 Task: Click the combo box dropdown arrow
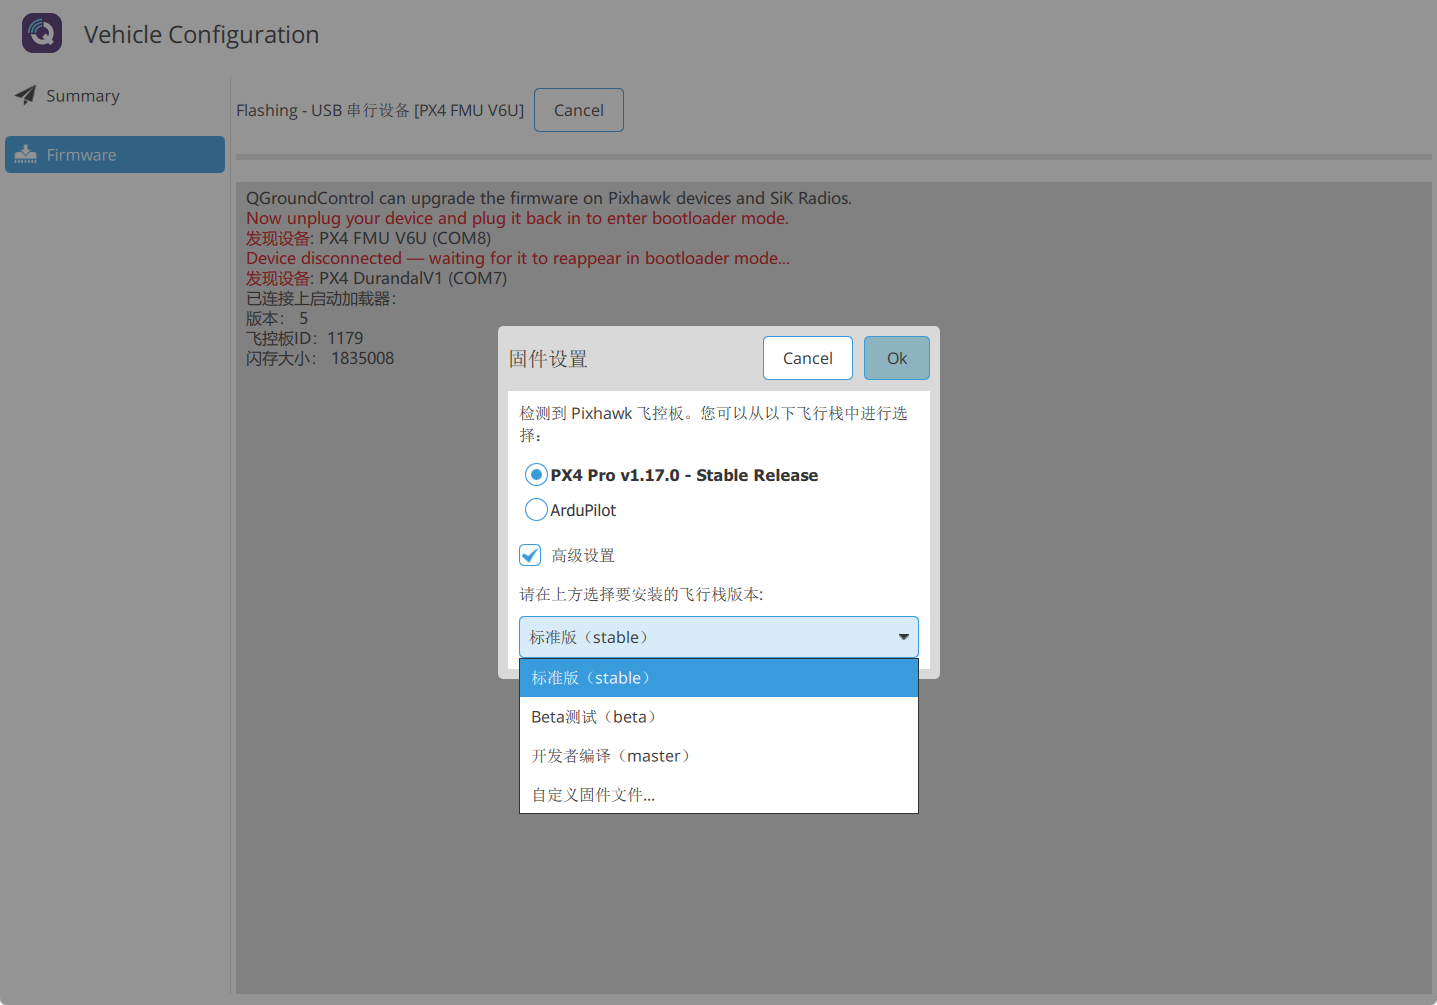(904, 637)
